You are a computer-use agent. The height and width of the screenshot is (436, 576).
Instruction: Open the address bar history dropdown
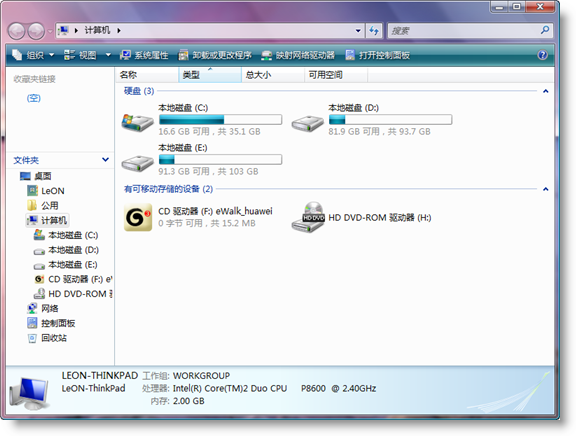[x=358, y=31]
